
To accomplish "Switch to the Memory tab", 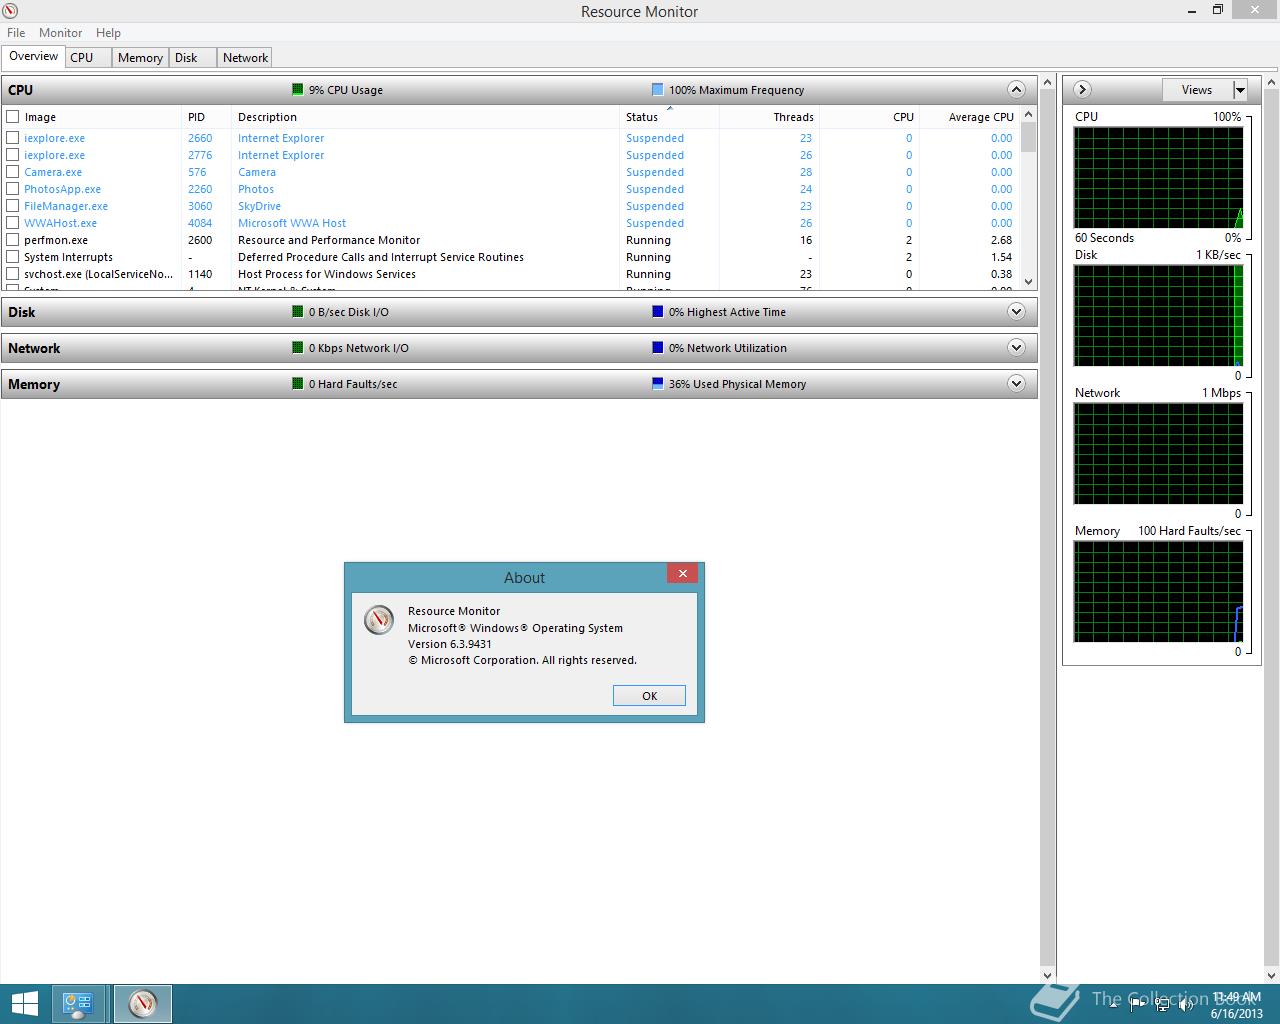I will (x=140, y=58).
